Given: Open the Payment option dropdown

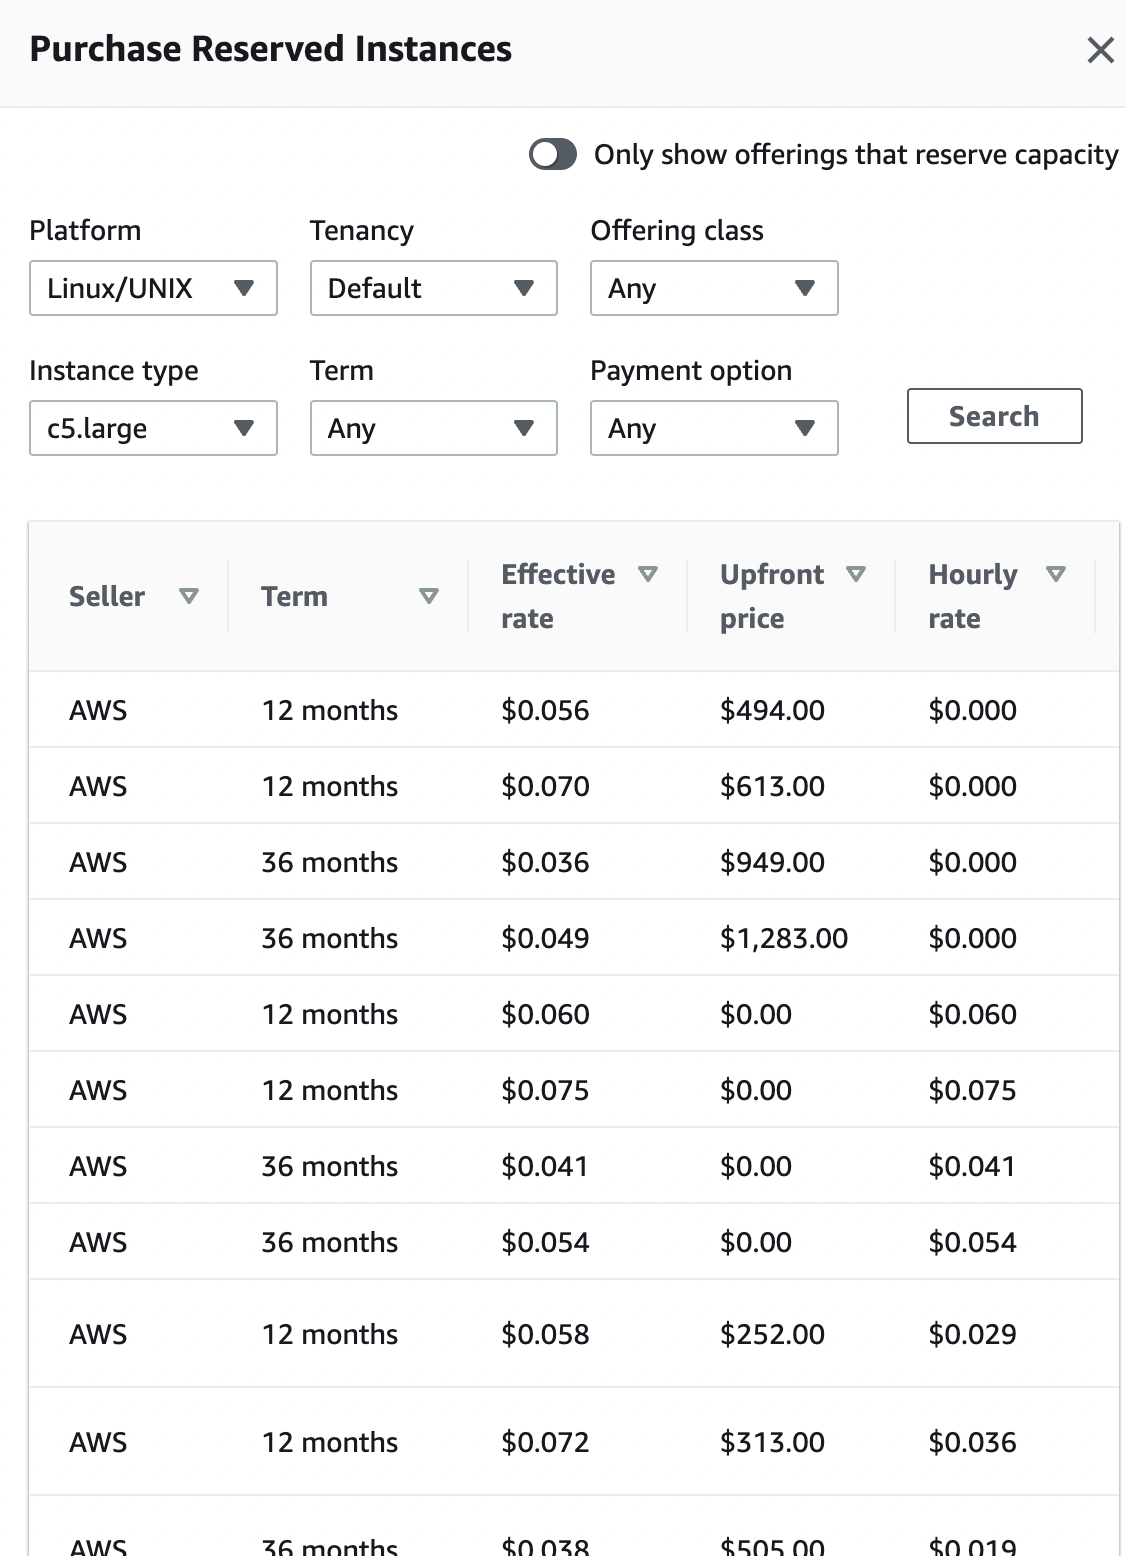Looking at the screenshot, I should 714,428.
